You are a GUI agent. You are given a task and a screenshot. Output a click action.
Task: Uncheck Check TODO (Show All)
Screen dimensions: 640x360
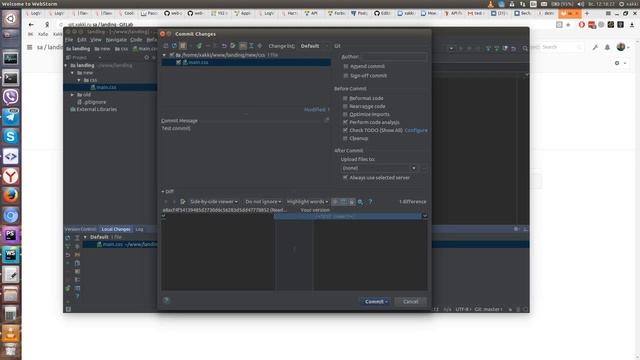tap(345, 130)
